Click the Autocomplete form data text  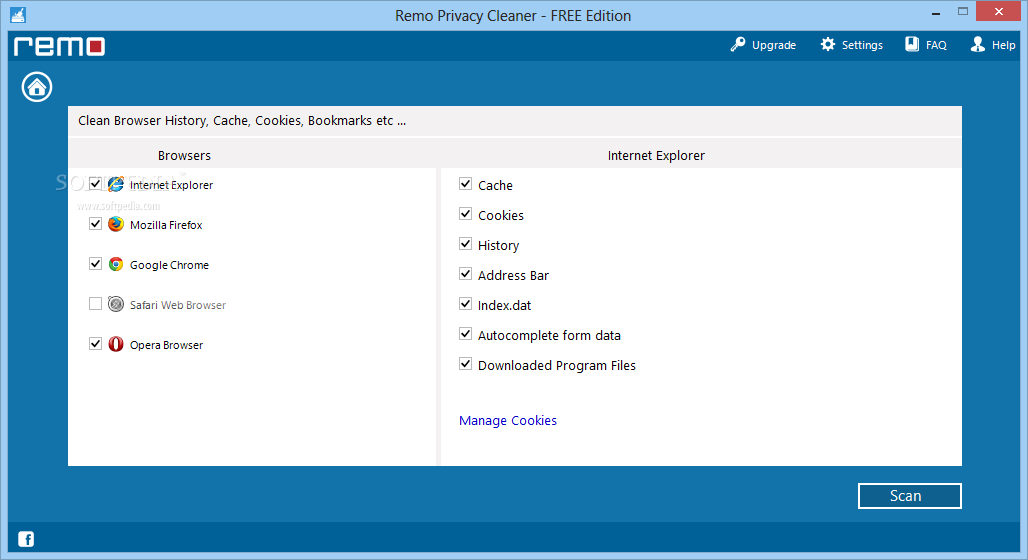pyautogui.click(x=549, y=336)
